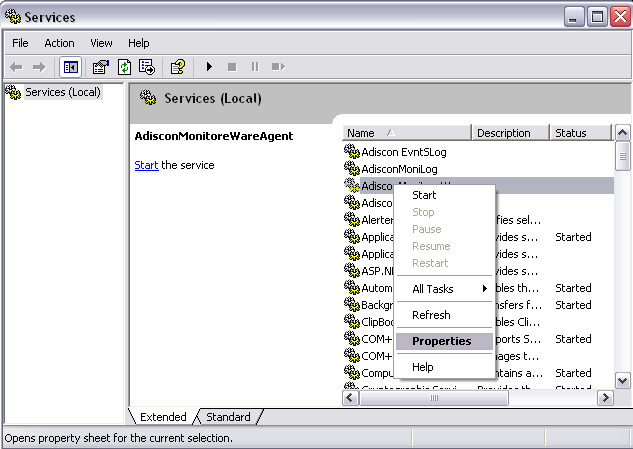The image size is (633, 449).
Task: Click Start the service link
Action: tap(146, 165)
